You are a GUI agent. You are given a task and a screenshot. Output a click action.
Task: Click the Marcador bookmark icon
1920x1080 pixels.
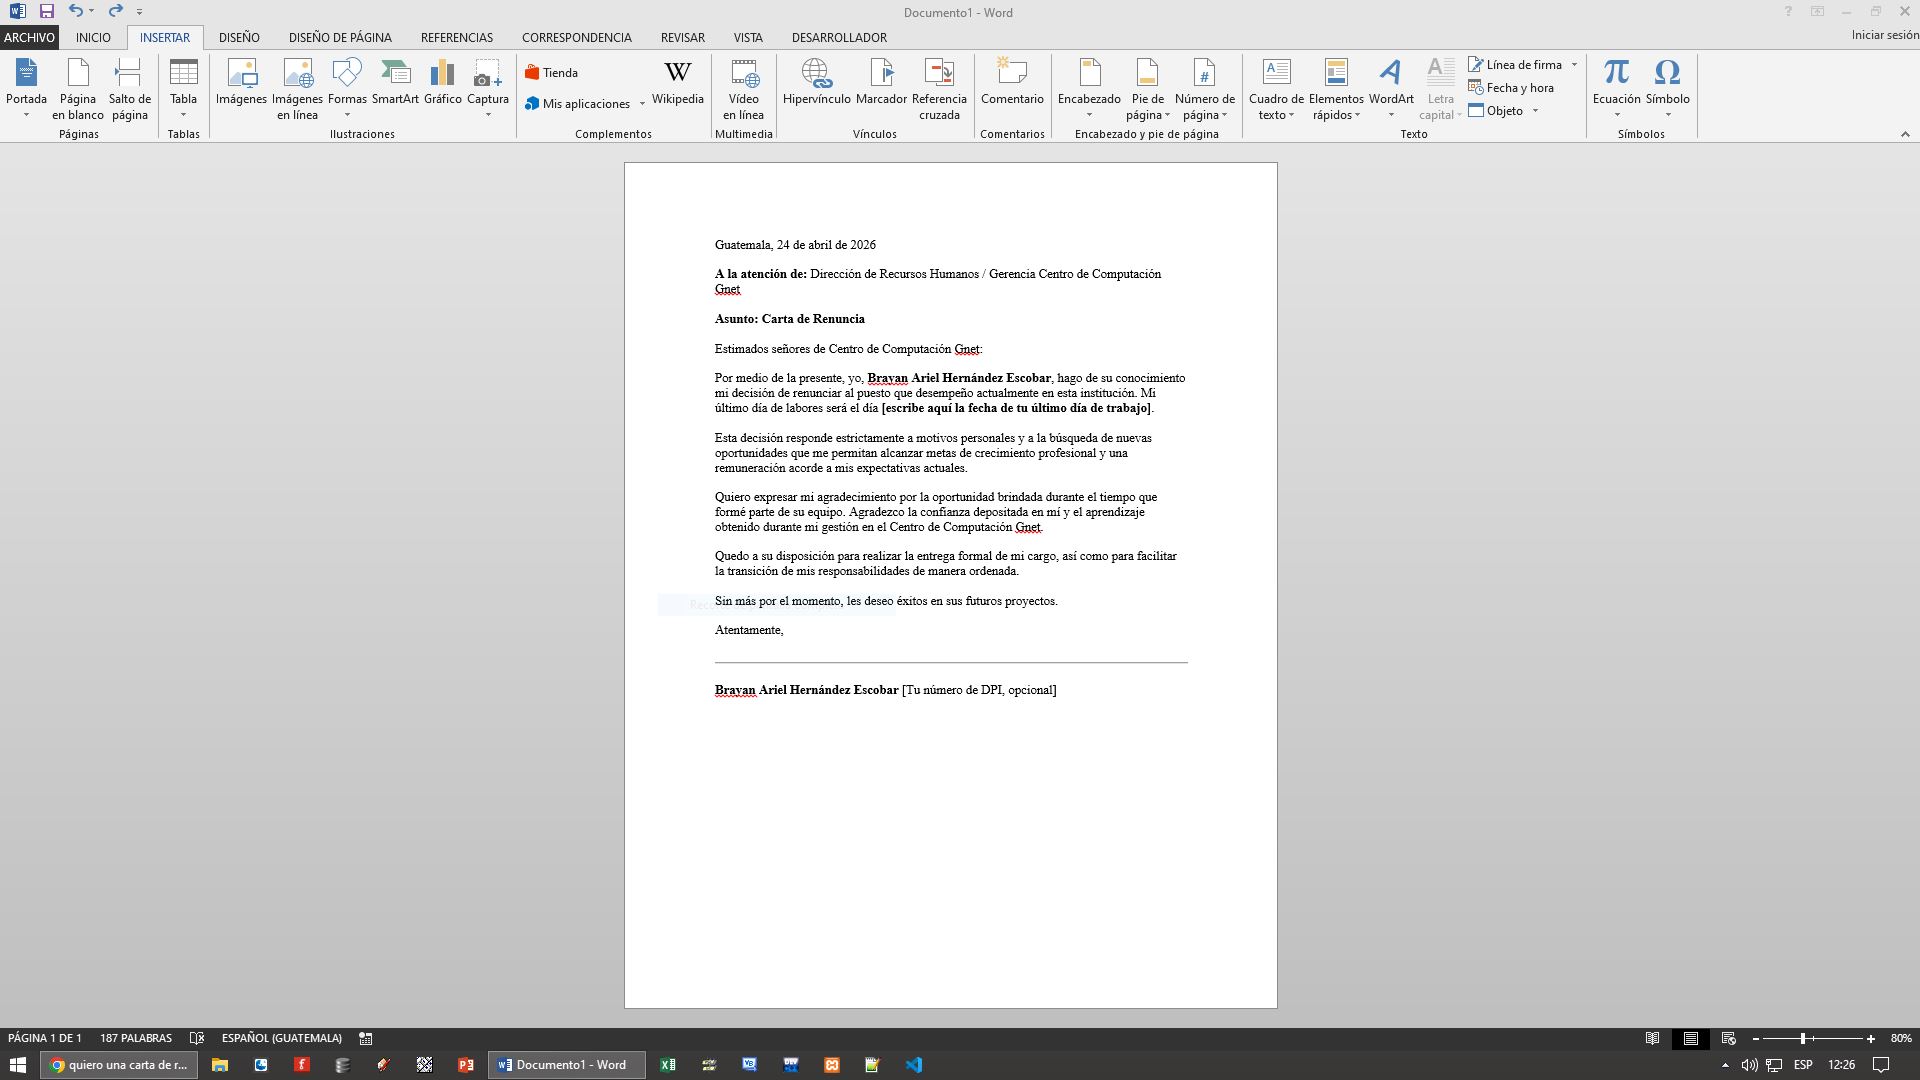(881, 73)
